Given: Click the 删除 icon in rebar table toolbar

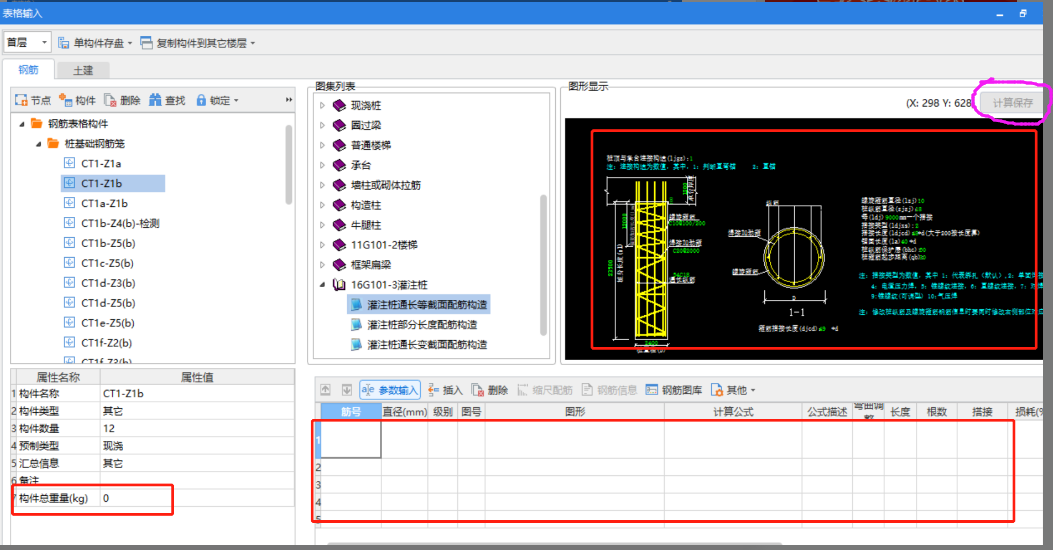Looking at the screenshot, I should click(x=477, y=389).
